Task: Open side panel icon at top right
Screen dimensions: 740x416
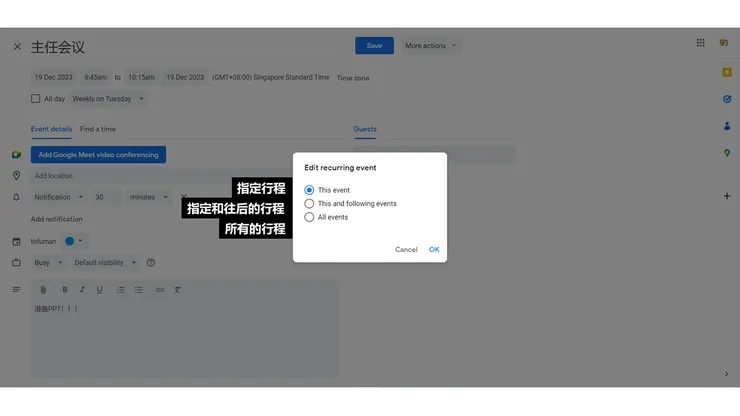Action: point(723,43)
